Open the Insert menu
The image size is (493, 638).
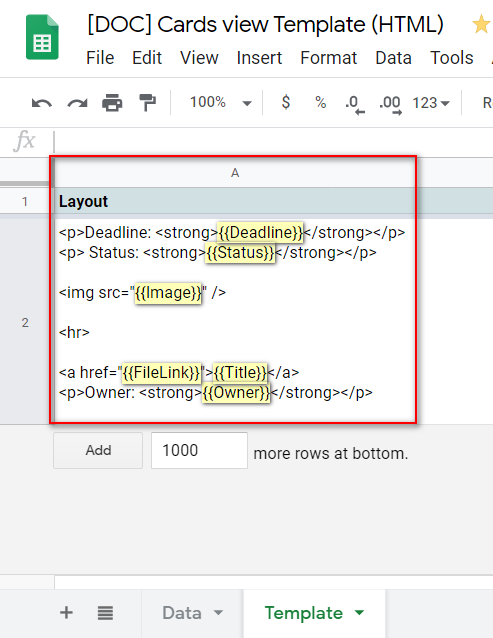[x=259, y=58]
